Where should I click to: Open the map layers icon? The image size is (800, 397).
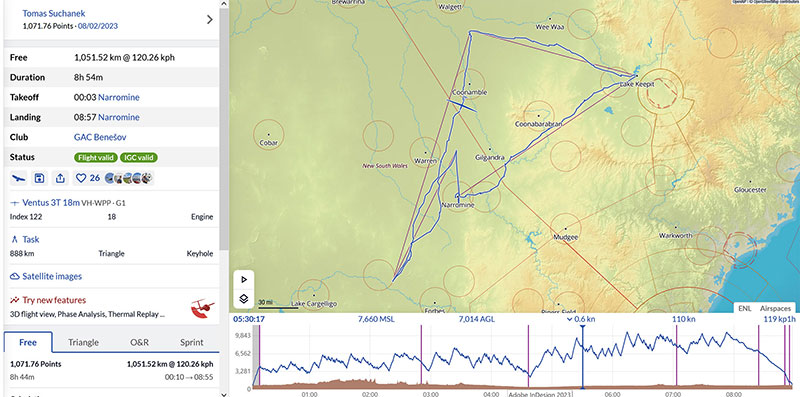[x=244, y=299]
